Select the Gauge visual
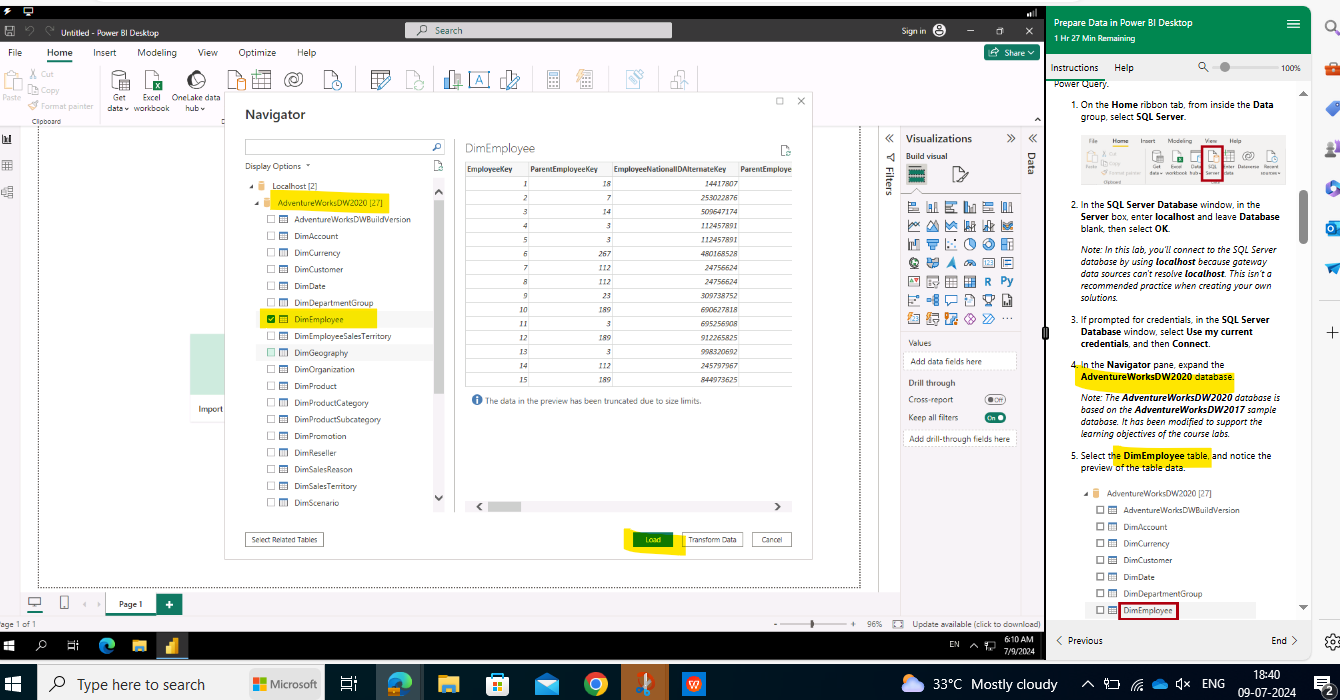The height and width of the screenshot is (700, 1340). [970, 263]
